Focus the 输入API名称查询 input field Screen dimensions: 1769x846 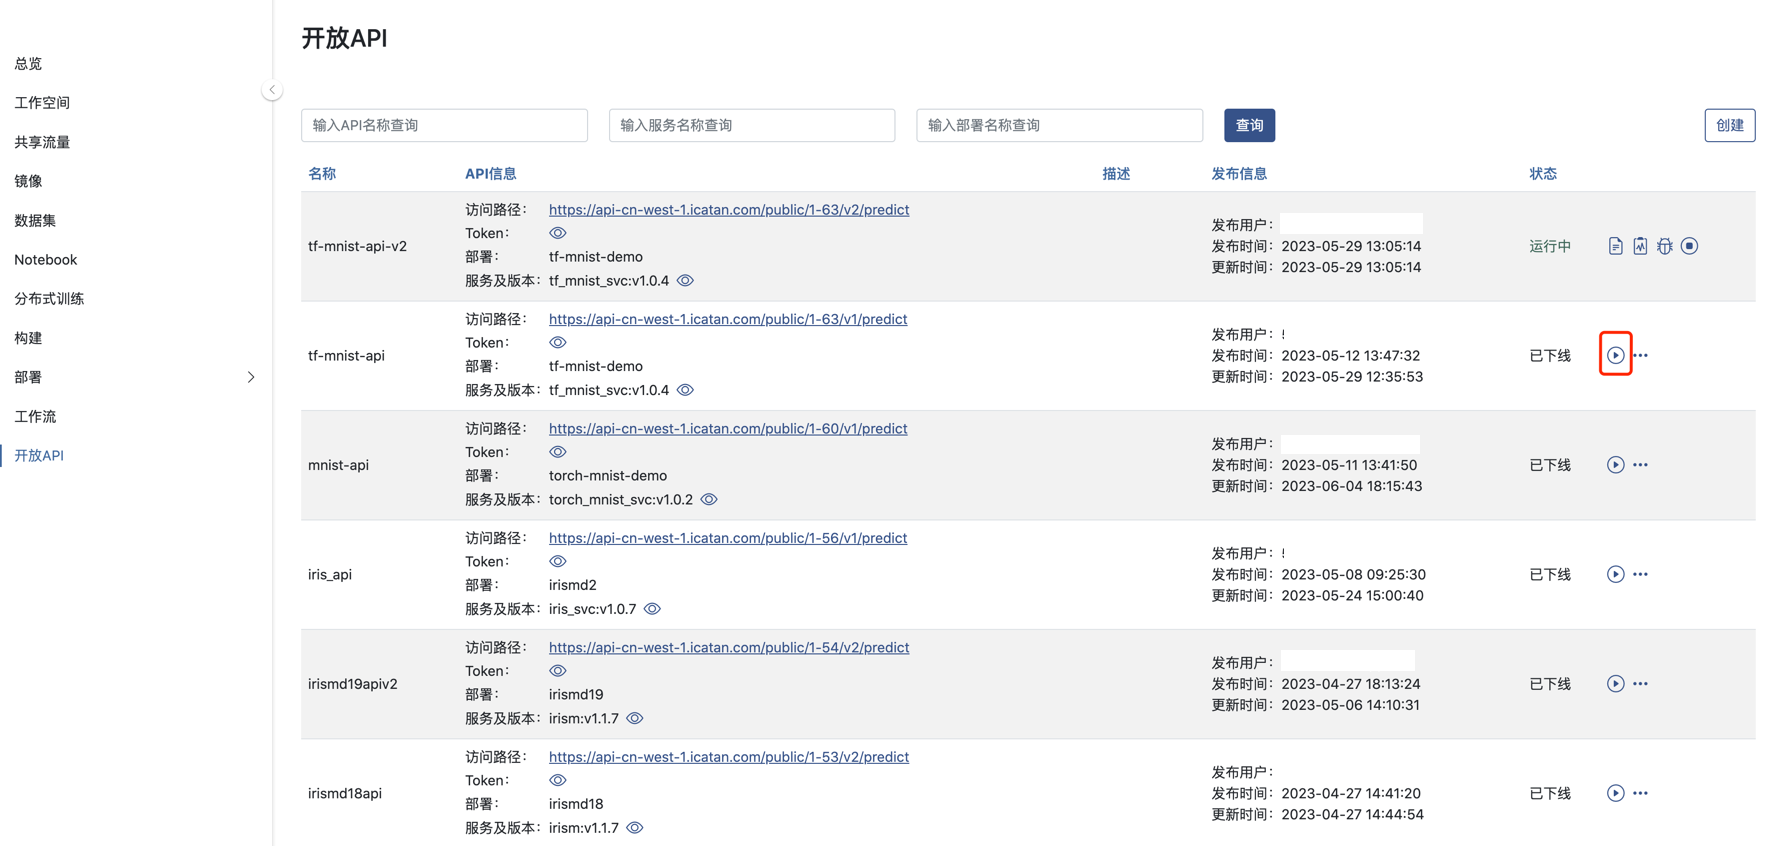(x=444, y=125)
